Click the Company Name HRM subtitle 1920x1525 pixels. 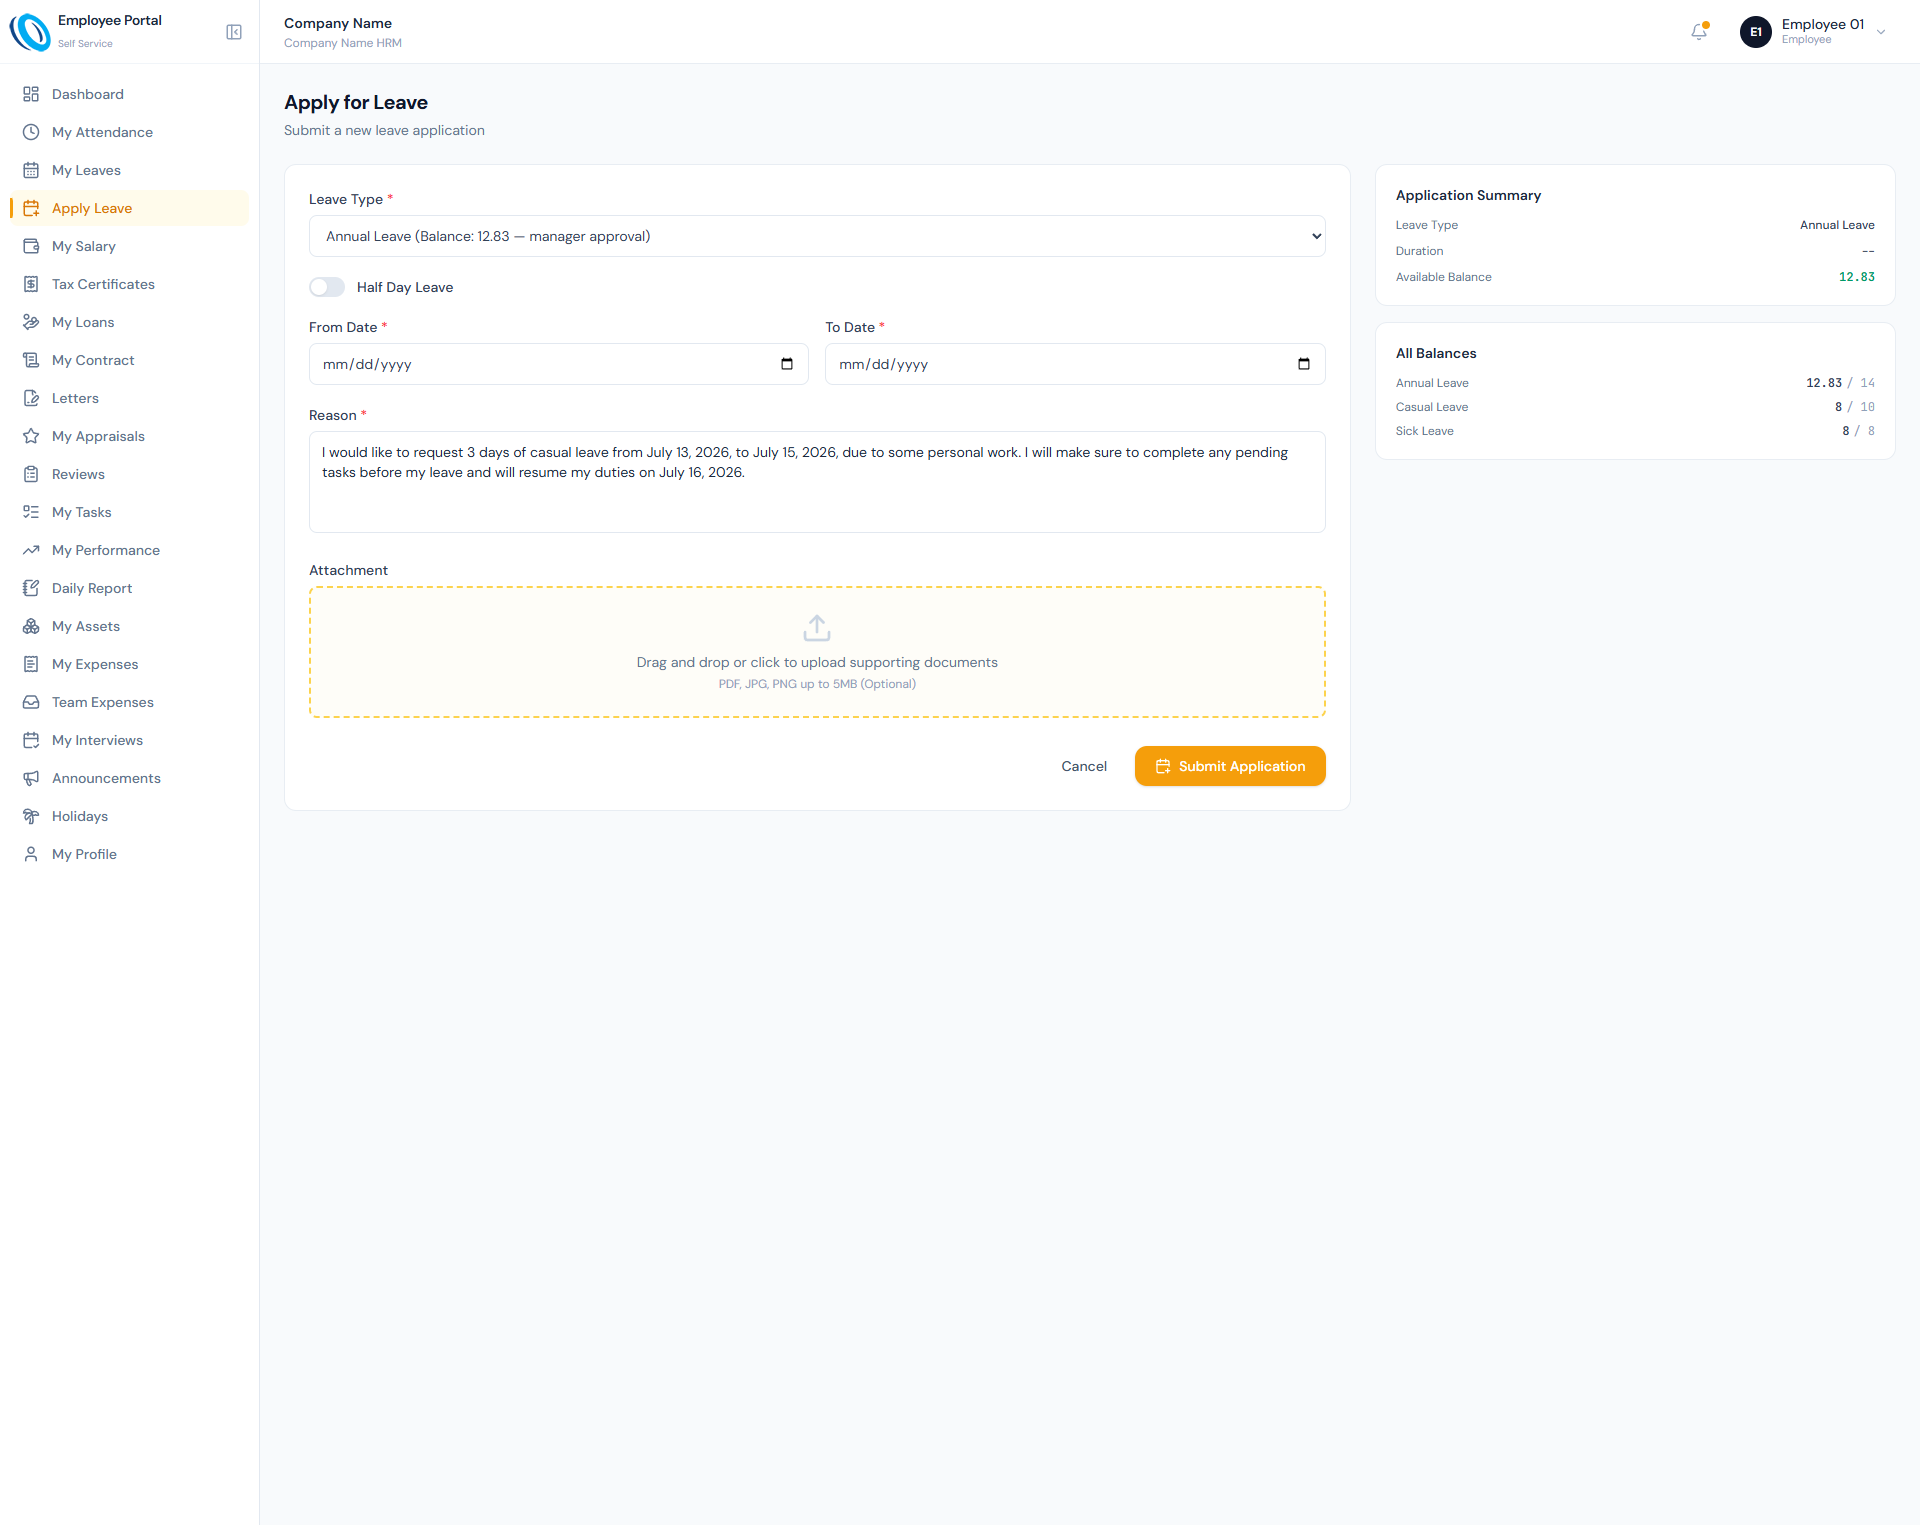pyautogui.click(x=343, y=43)
